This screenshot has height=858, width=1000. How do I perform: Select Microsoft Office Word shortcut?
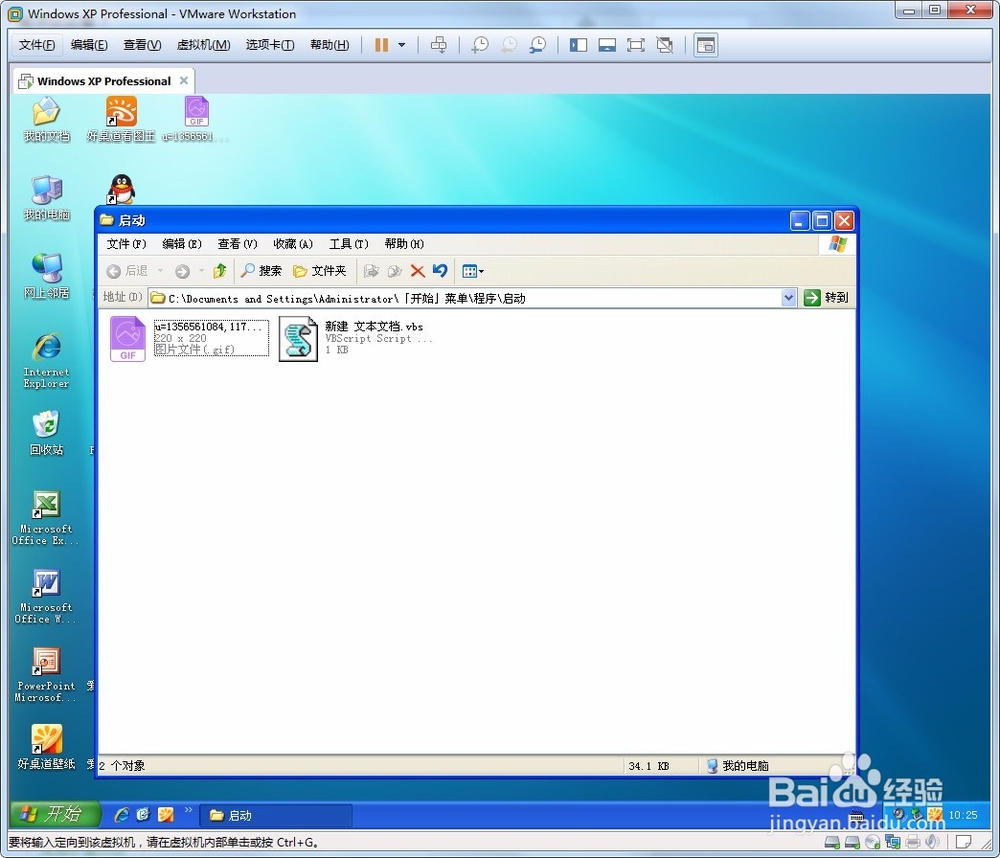coord(45,596)
